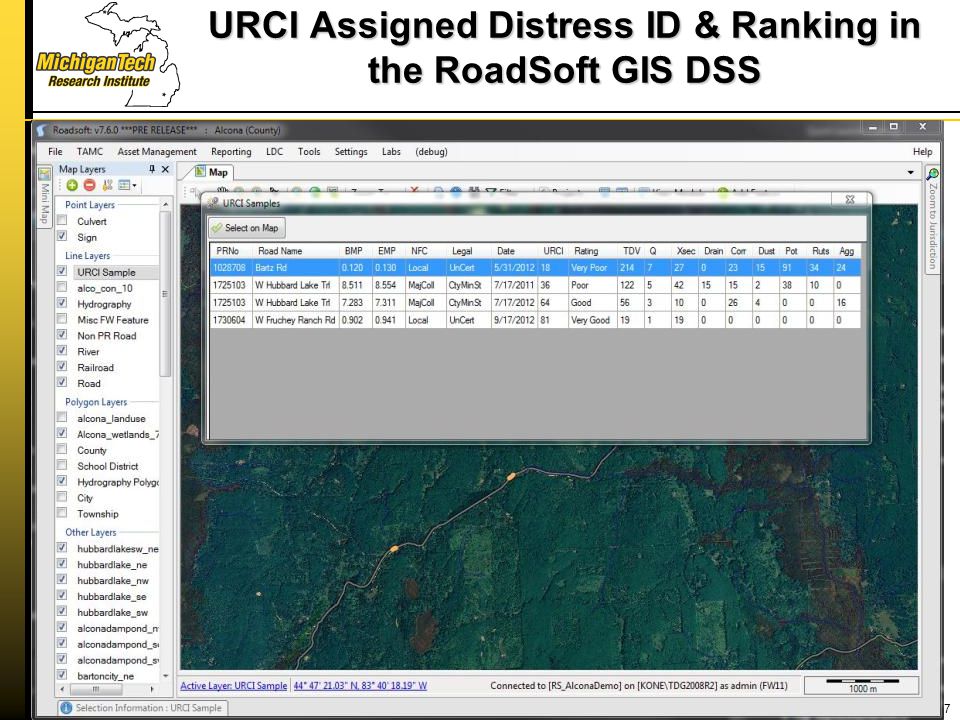Open the LDC menu

(274, 152)
